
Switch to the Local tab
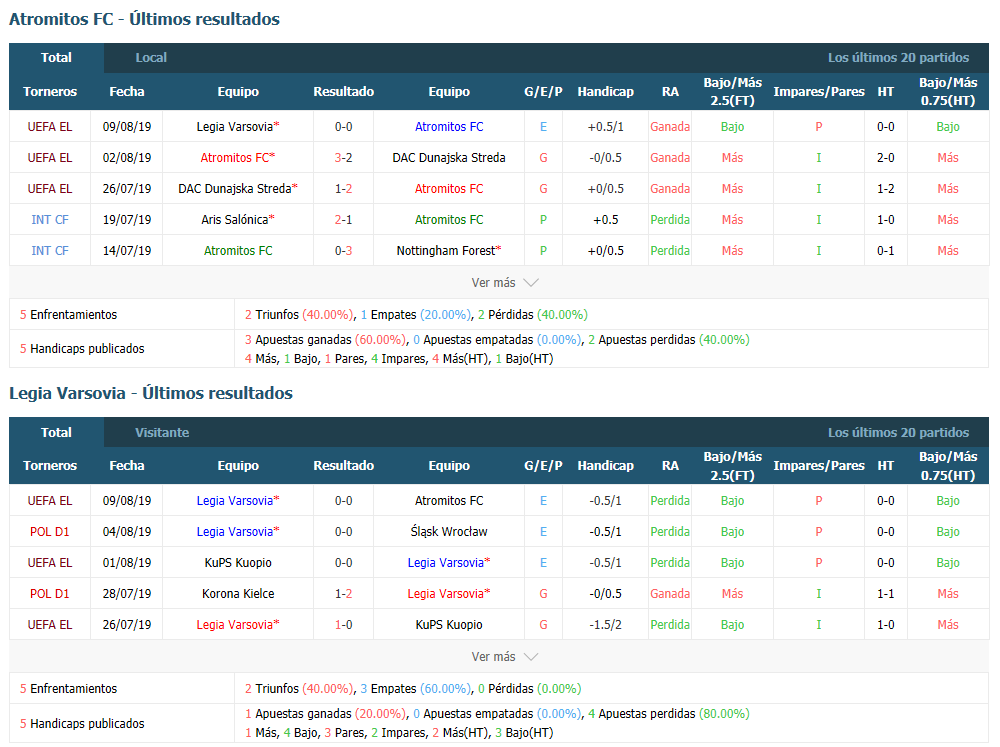[151, 57]
